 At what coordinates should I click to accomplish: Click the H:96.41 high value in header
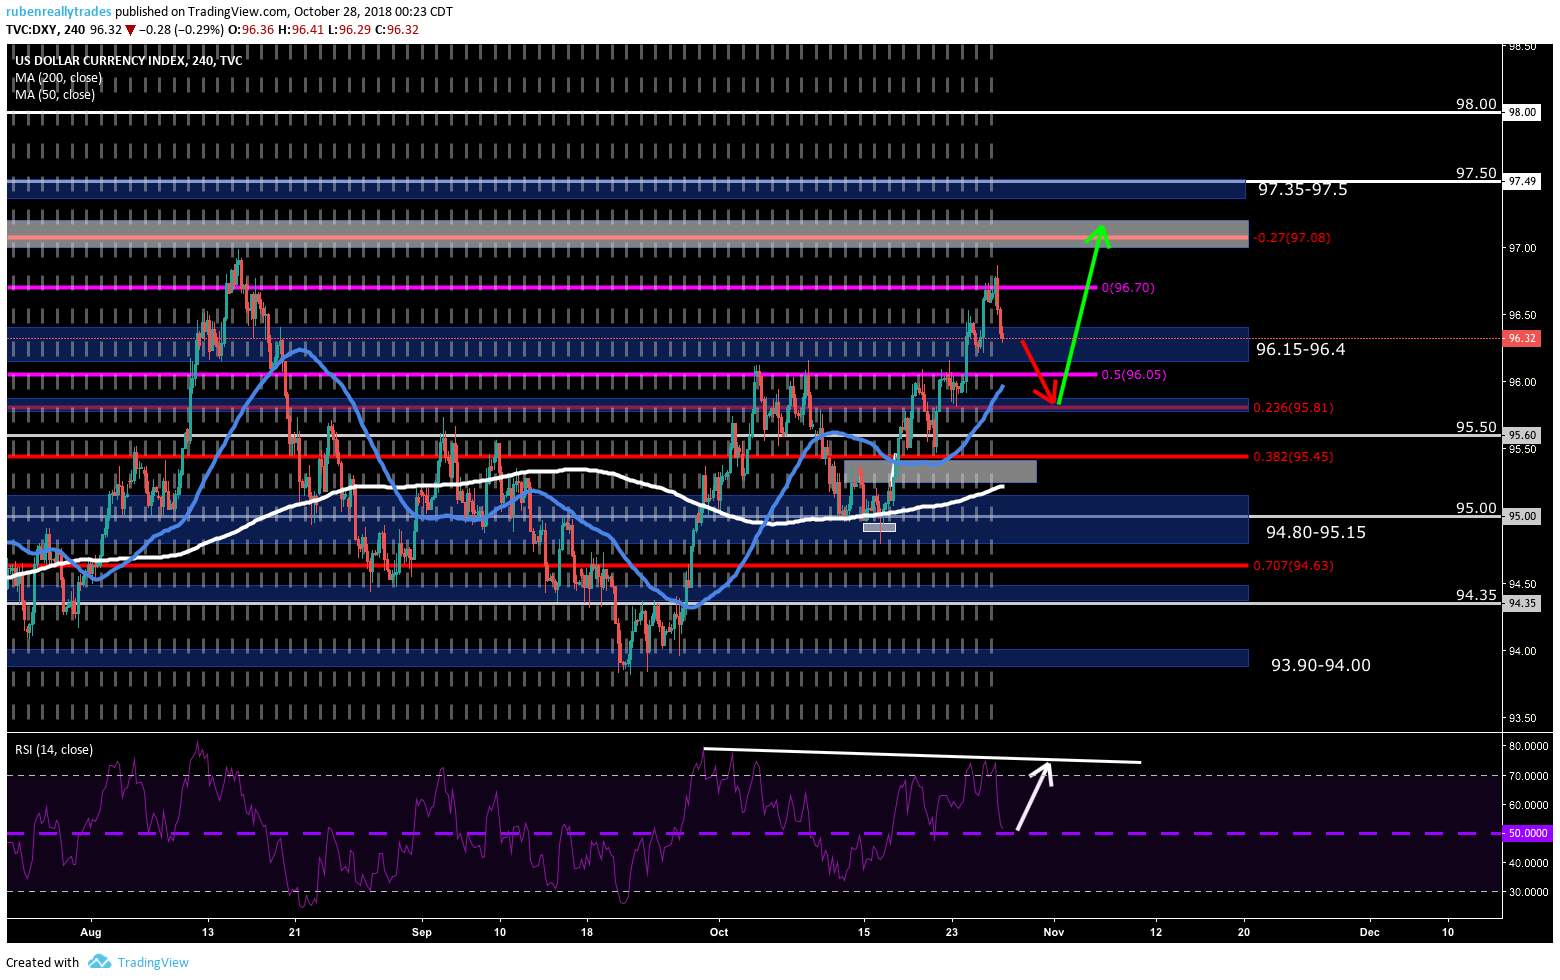pos(300,30)
